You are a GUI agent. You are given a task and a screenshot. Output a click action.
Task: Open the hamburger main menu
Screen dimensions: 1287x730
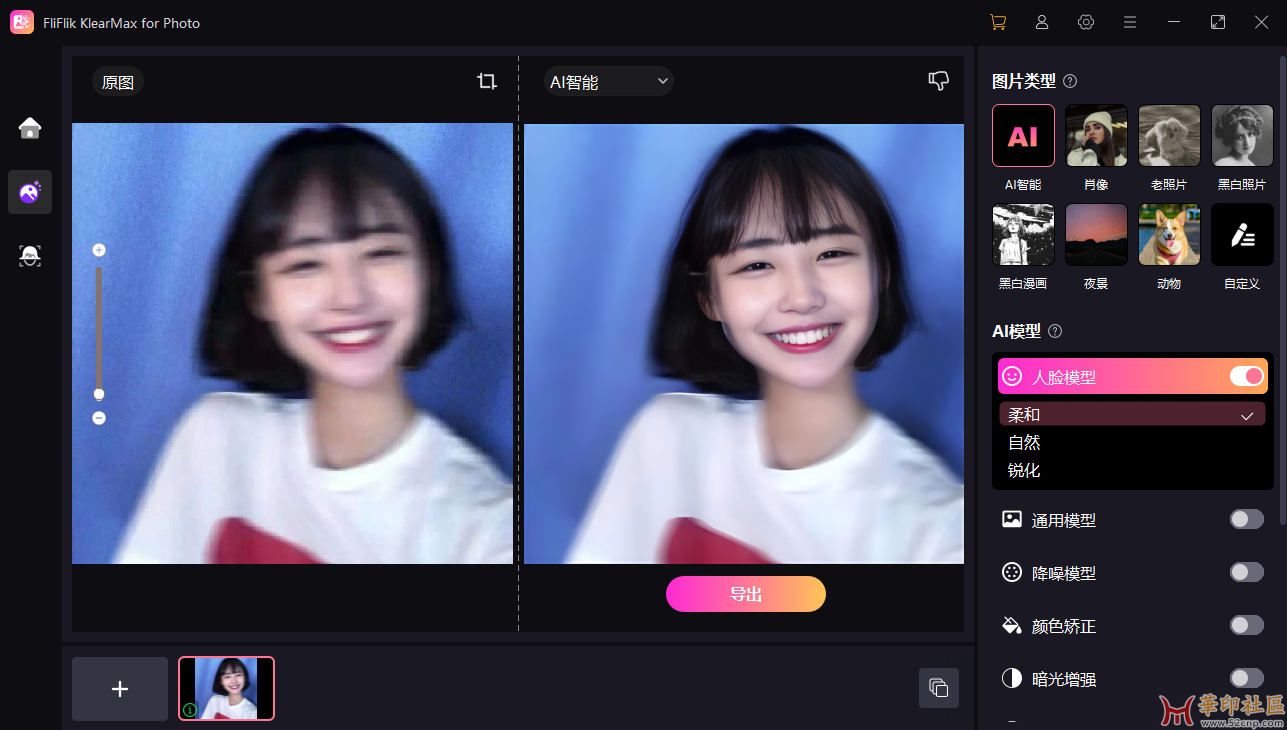1130,22
